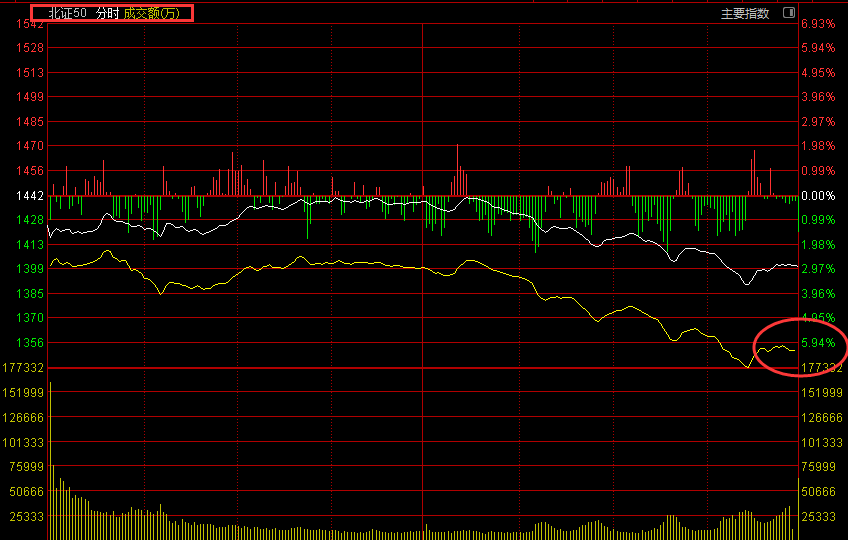Click the green 1399 price axis label
Viewport: 848px width, 540px height.
coord(30,268)
